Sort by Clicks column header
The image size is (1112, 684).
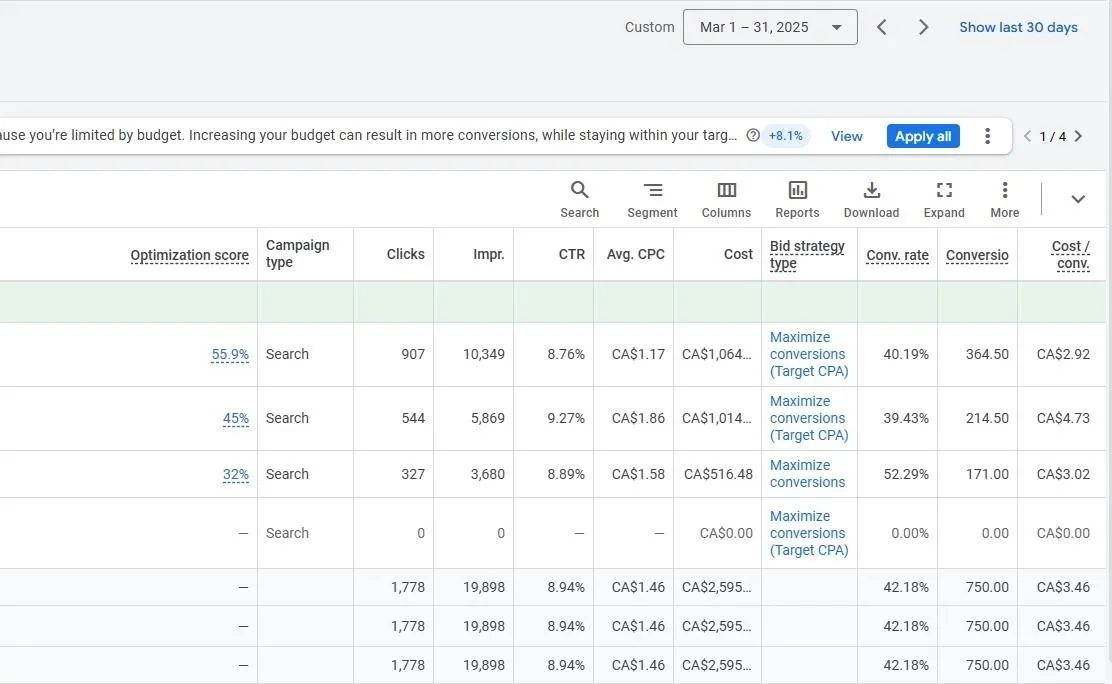click(406, 254)
